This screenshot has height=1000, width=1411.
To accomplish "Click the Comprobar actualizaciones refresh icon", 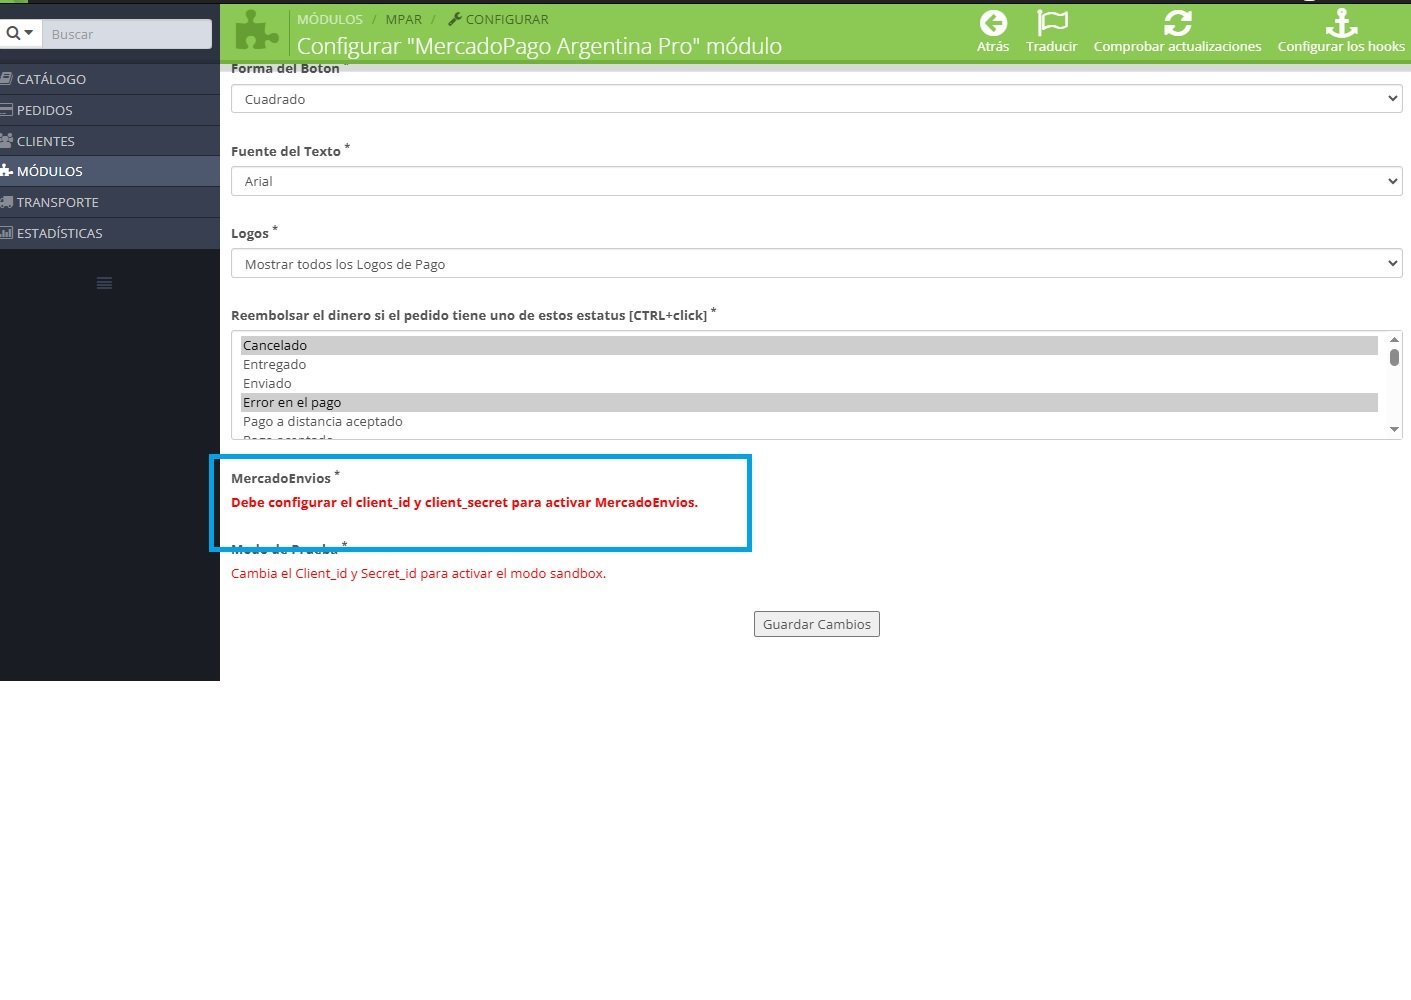I will (1177, 23).
